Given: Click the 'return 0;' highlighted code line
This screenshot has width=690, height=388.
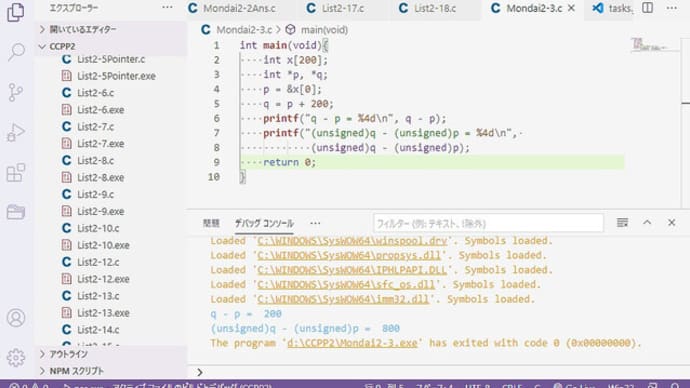Looking at the screenshot, I should coord(432,162).
